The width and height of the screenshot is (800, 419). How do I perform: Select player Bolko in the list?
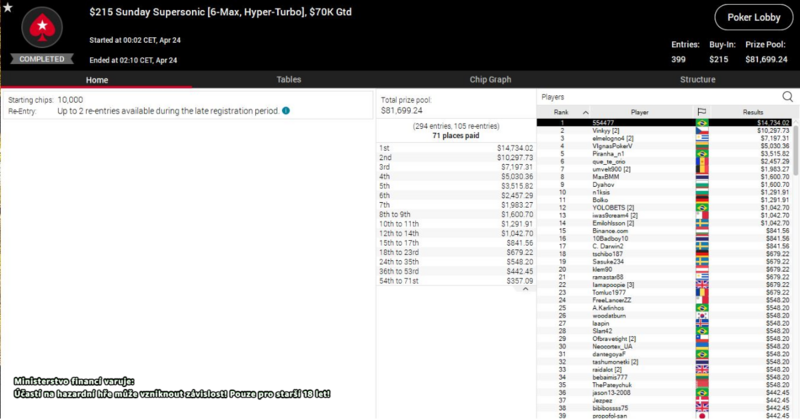click(600, 200)
